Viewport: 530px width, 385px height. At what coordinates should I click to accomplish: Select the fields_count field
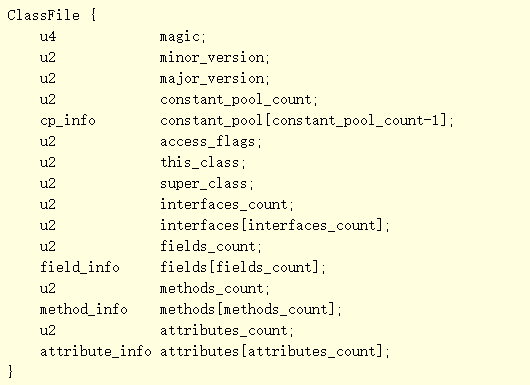click(208, 246)
